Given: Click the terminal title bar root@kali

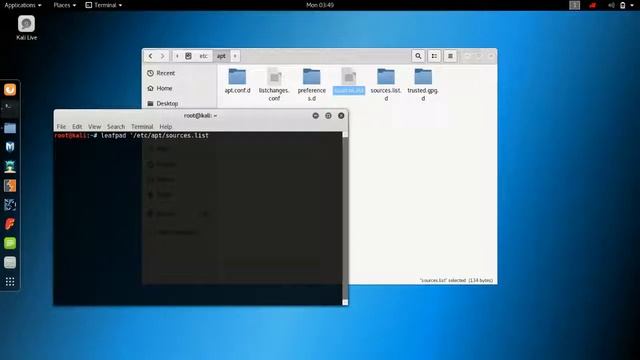Looking at the screenshot, I should pos(200,116).
